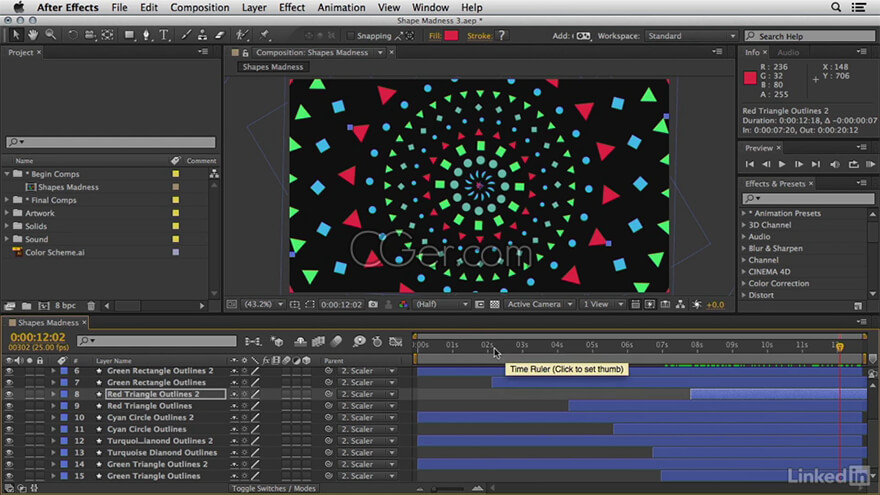Screen dimensions: 880x495
Task: Create a new folder in Project panel
Action: click(26, 306)
